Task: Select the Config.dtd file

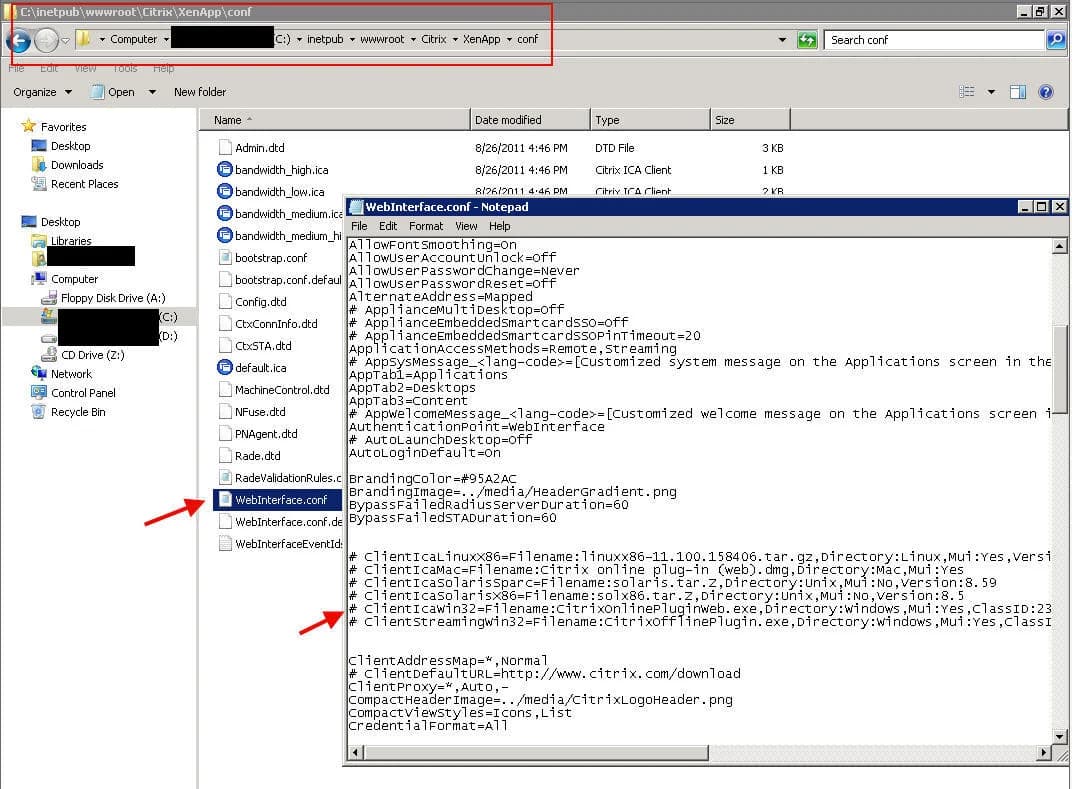Action: pyautogui.click(x=260, y=302)
